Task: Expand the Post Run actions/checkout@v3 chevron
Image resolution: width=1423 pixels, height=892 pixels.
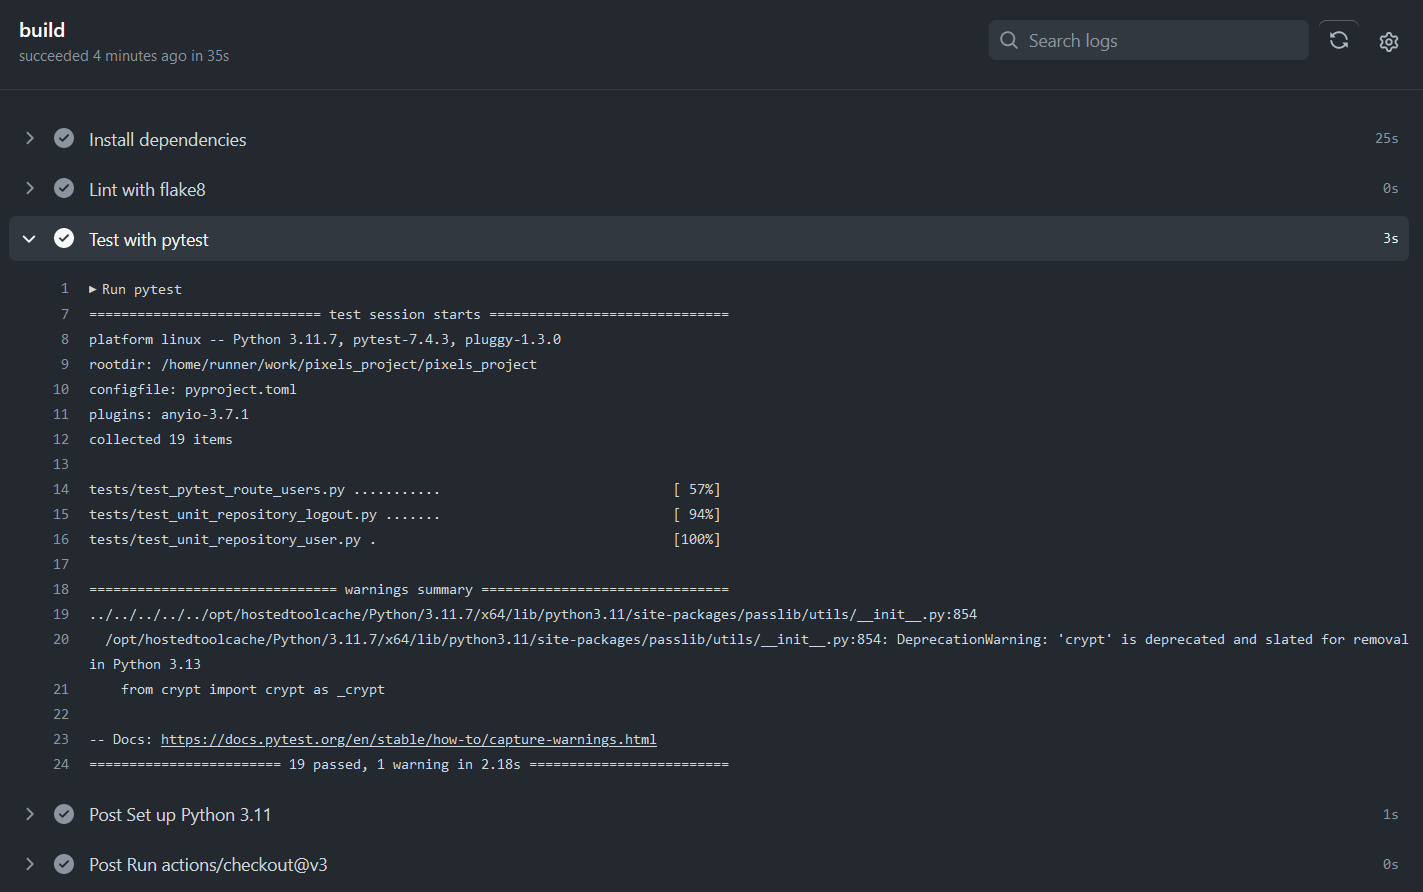Action: pyautogui.click(x=30, y=864)
